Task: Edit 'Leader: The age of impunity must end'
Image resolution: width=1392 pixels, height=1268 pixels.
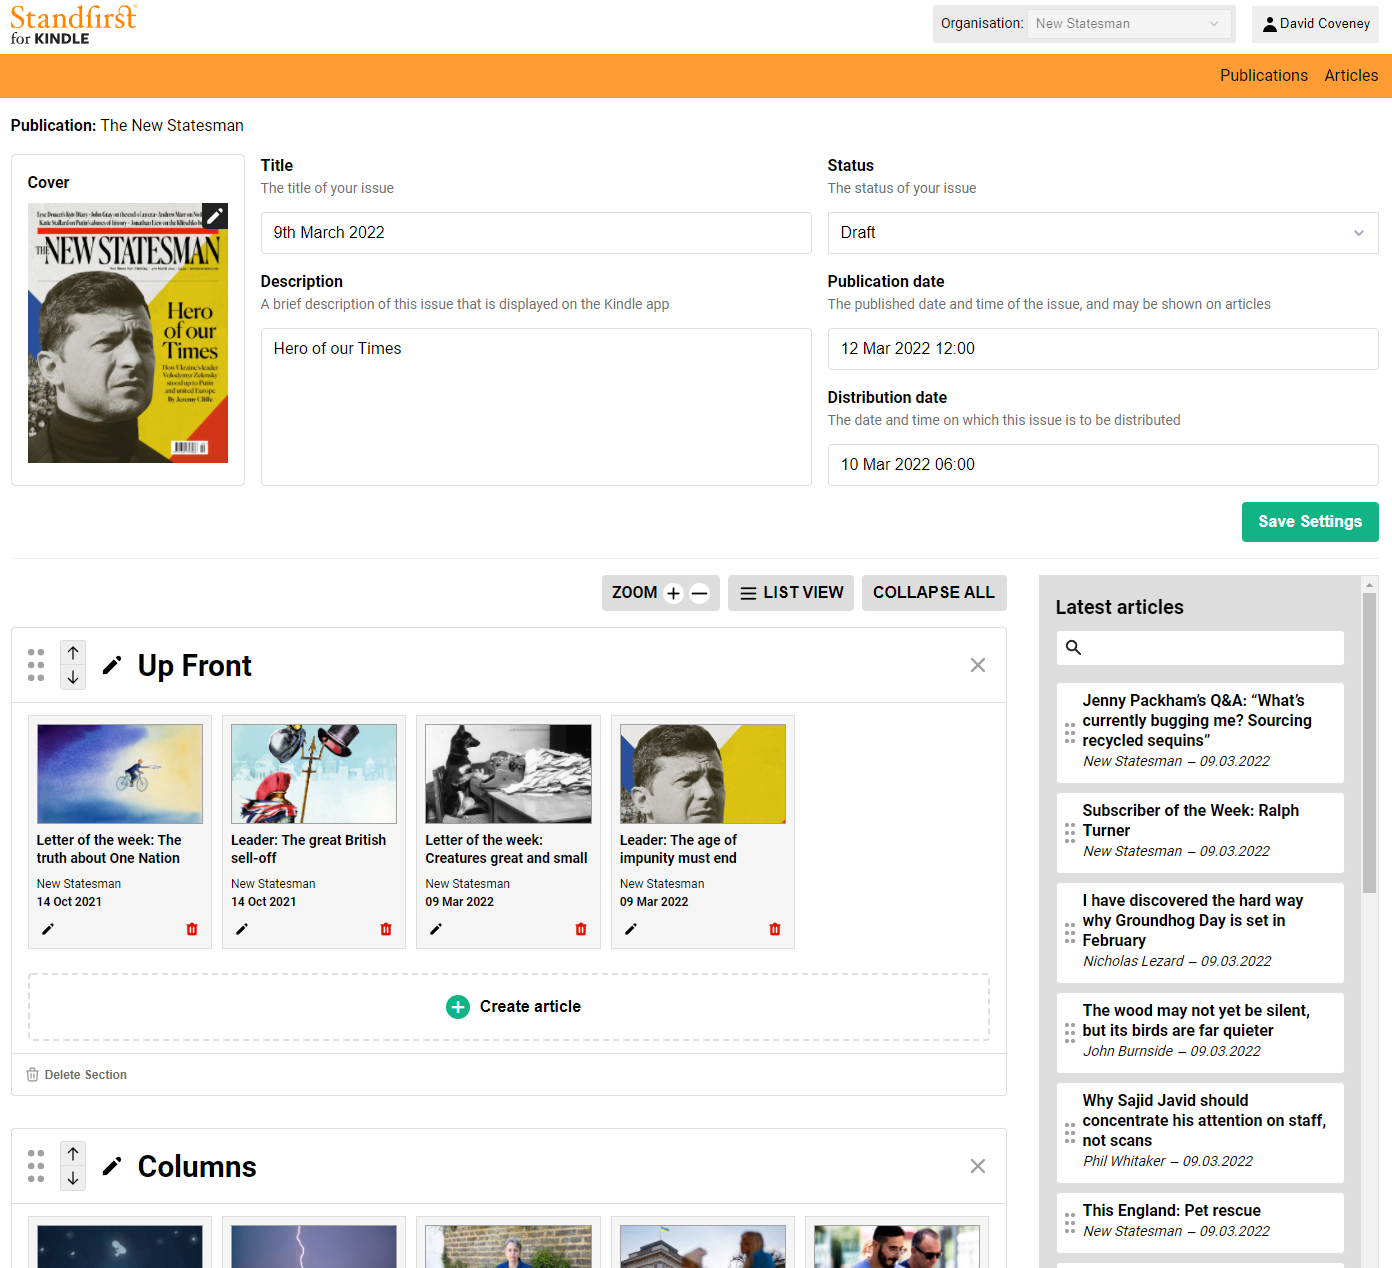Action: 631,929
